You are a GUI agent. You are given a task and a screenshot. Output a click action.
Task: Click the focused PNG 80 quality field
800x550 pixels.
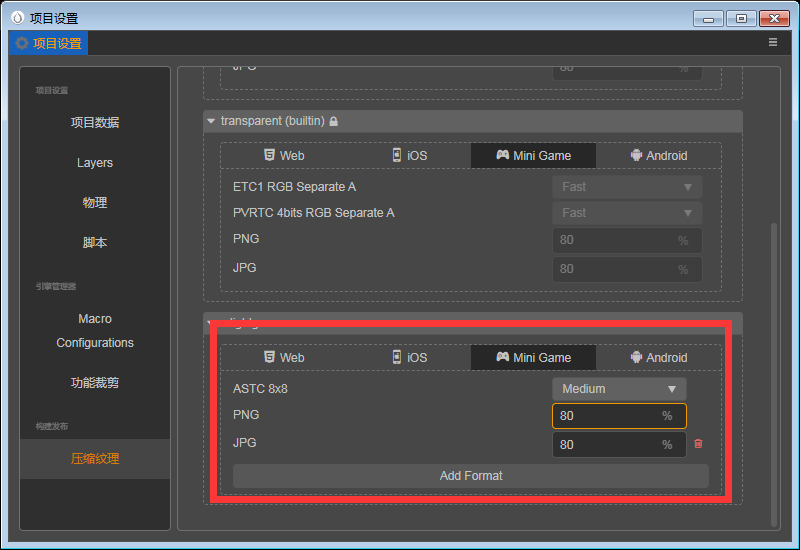pos(619,416)
